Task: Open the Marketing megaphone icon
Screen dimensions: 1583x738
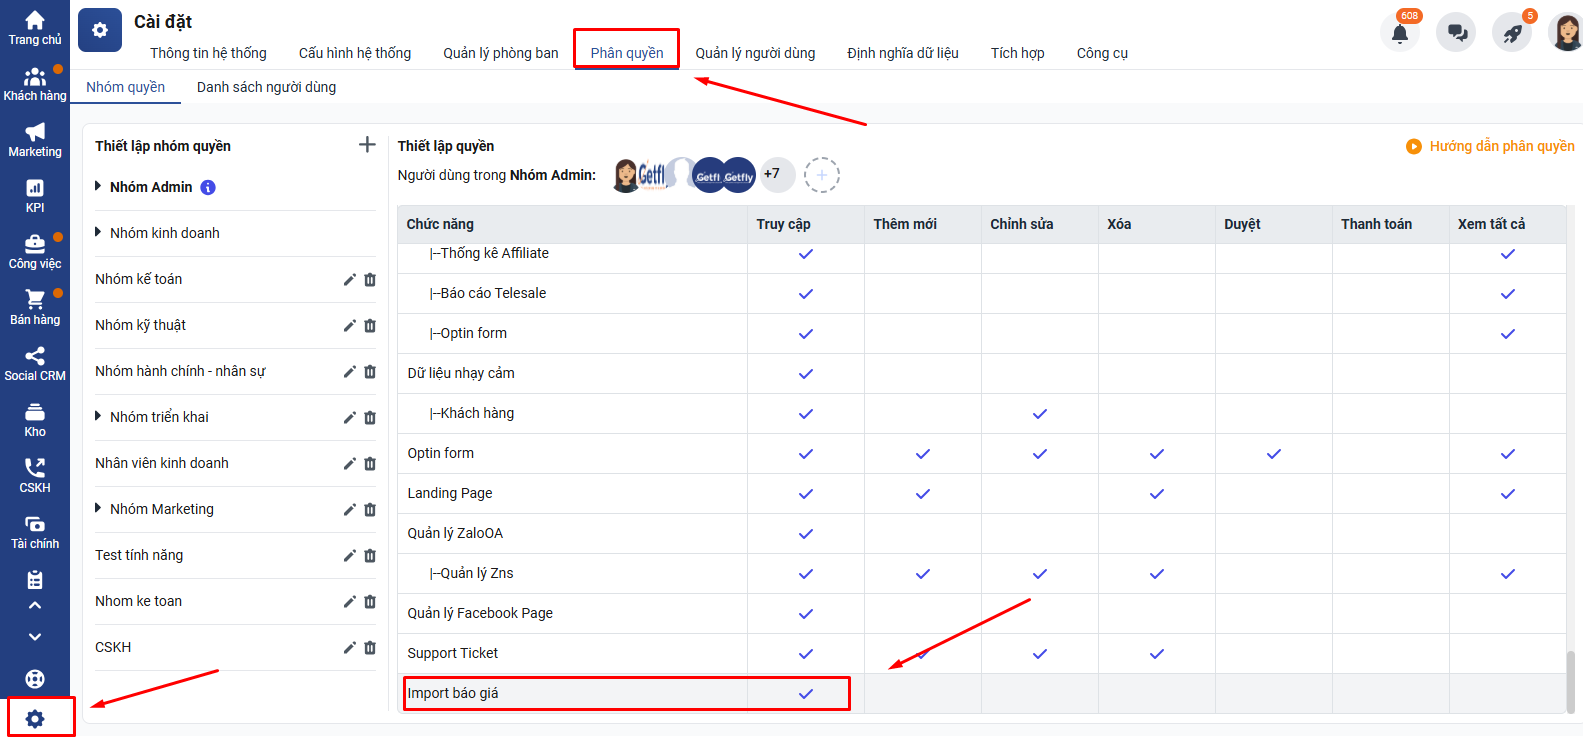Action: pos(35,132)
